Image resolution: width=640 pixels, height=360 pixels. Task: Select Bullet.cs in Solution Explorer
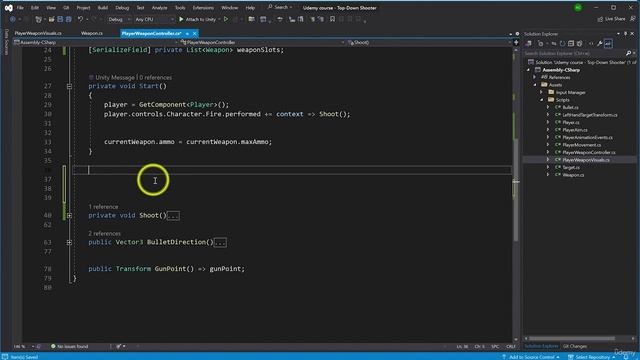[x=570, y=107]
